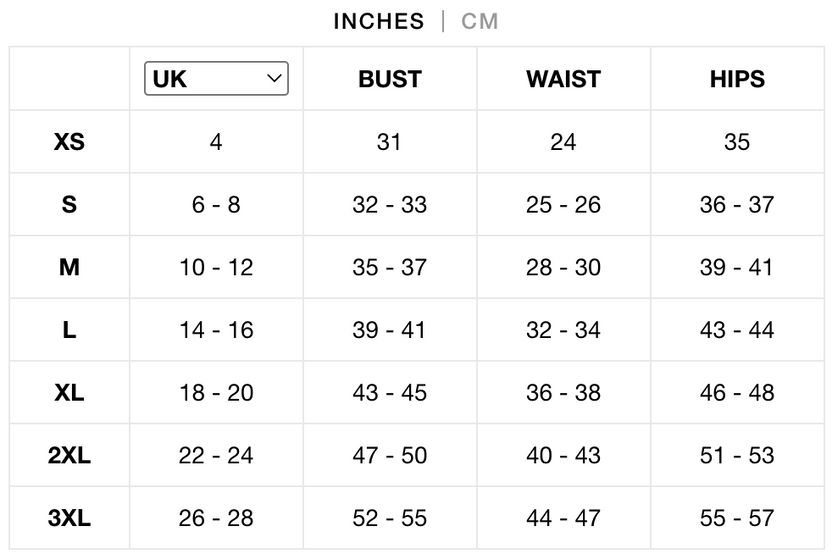Screen dimensions: 832x554
Task: Click the UK size 26 - 28 cell
Action: (x=216, y=517)
